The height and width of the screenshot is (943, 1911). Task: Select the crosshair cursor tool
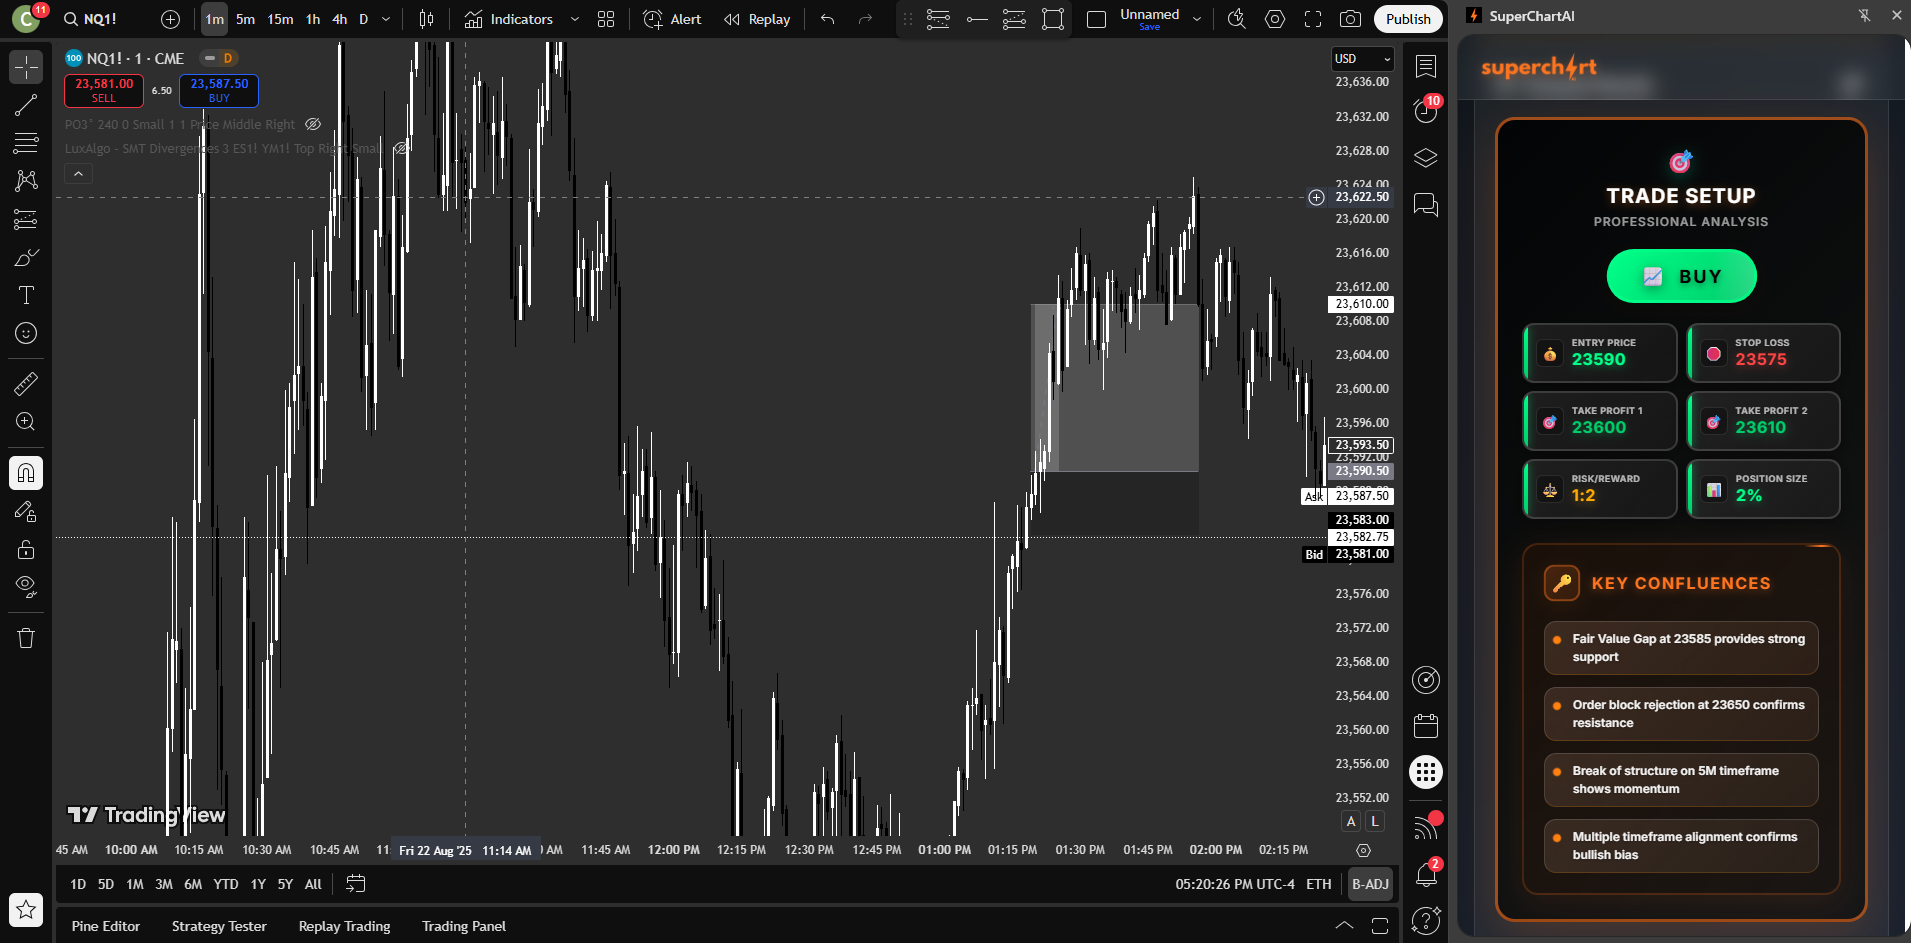point(26,67)
